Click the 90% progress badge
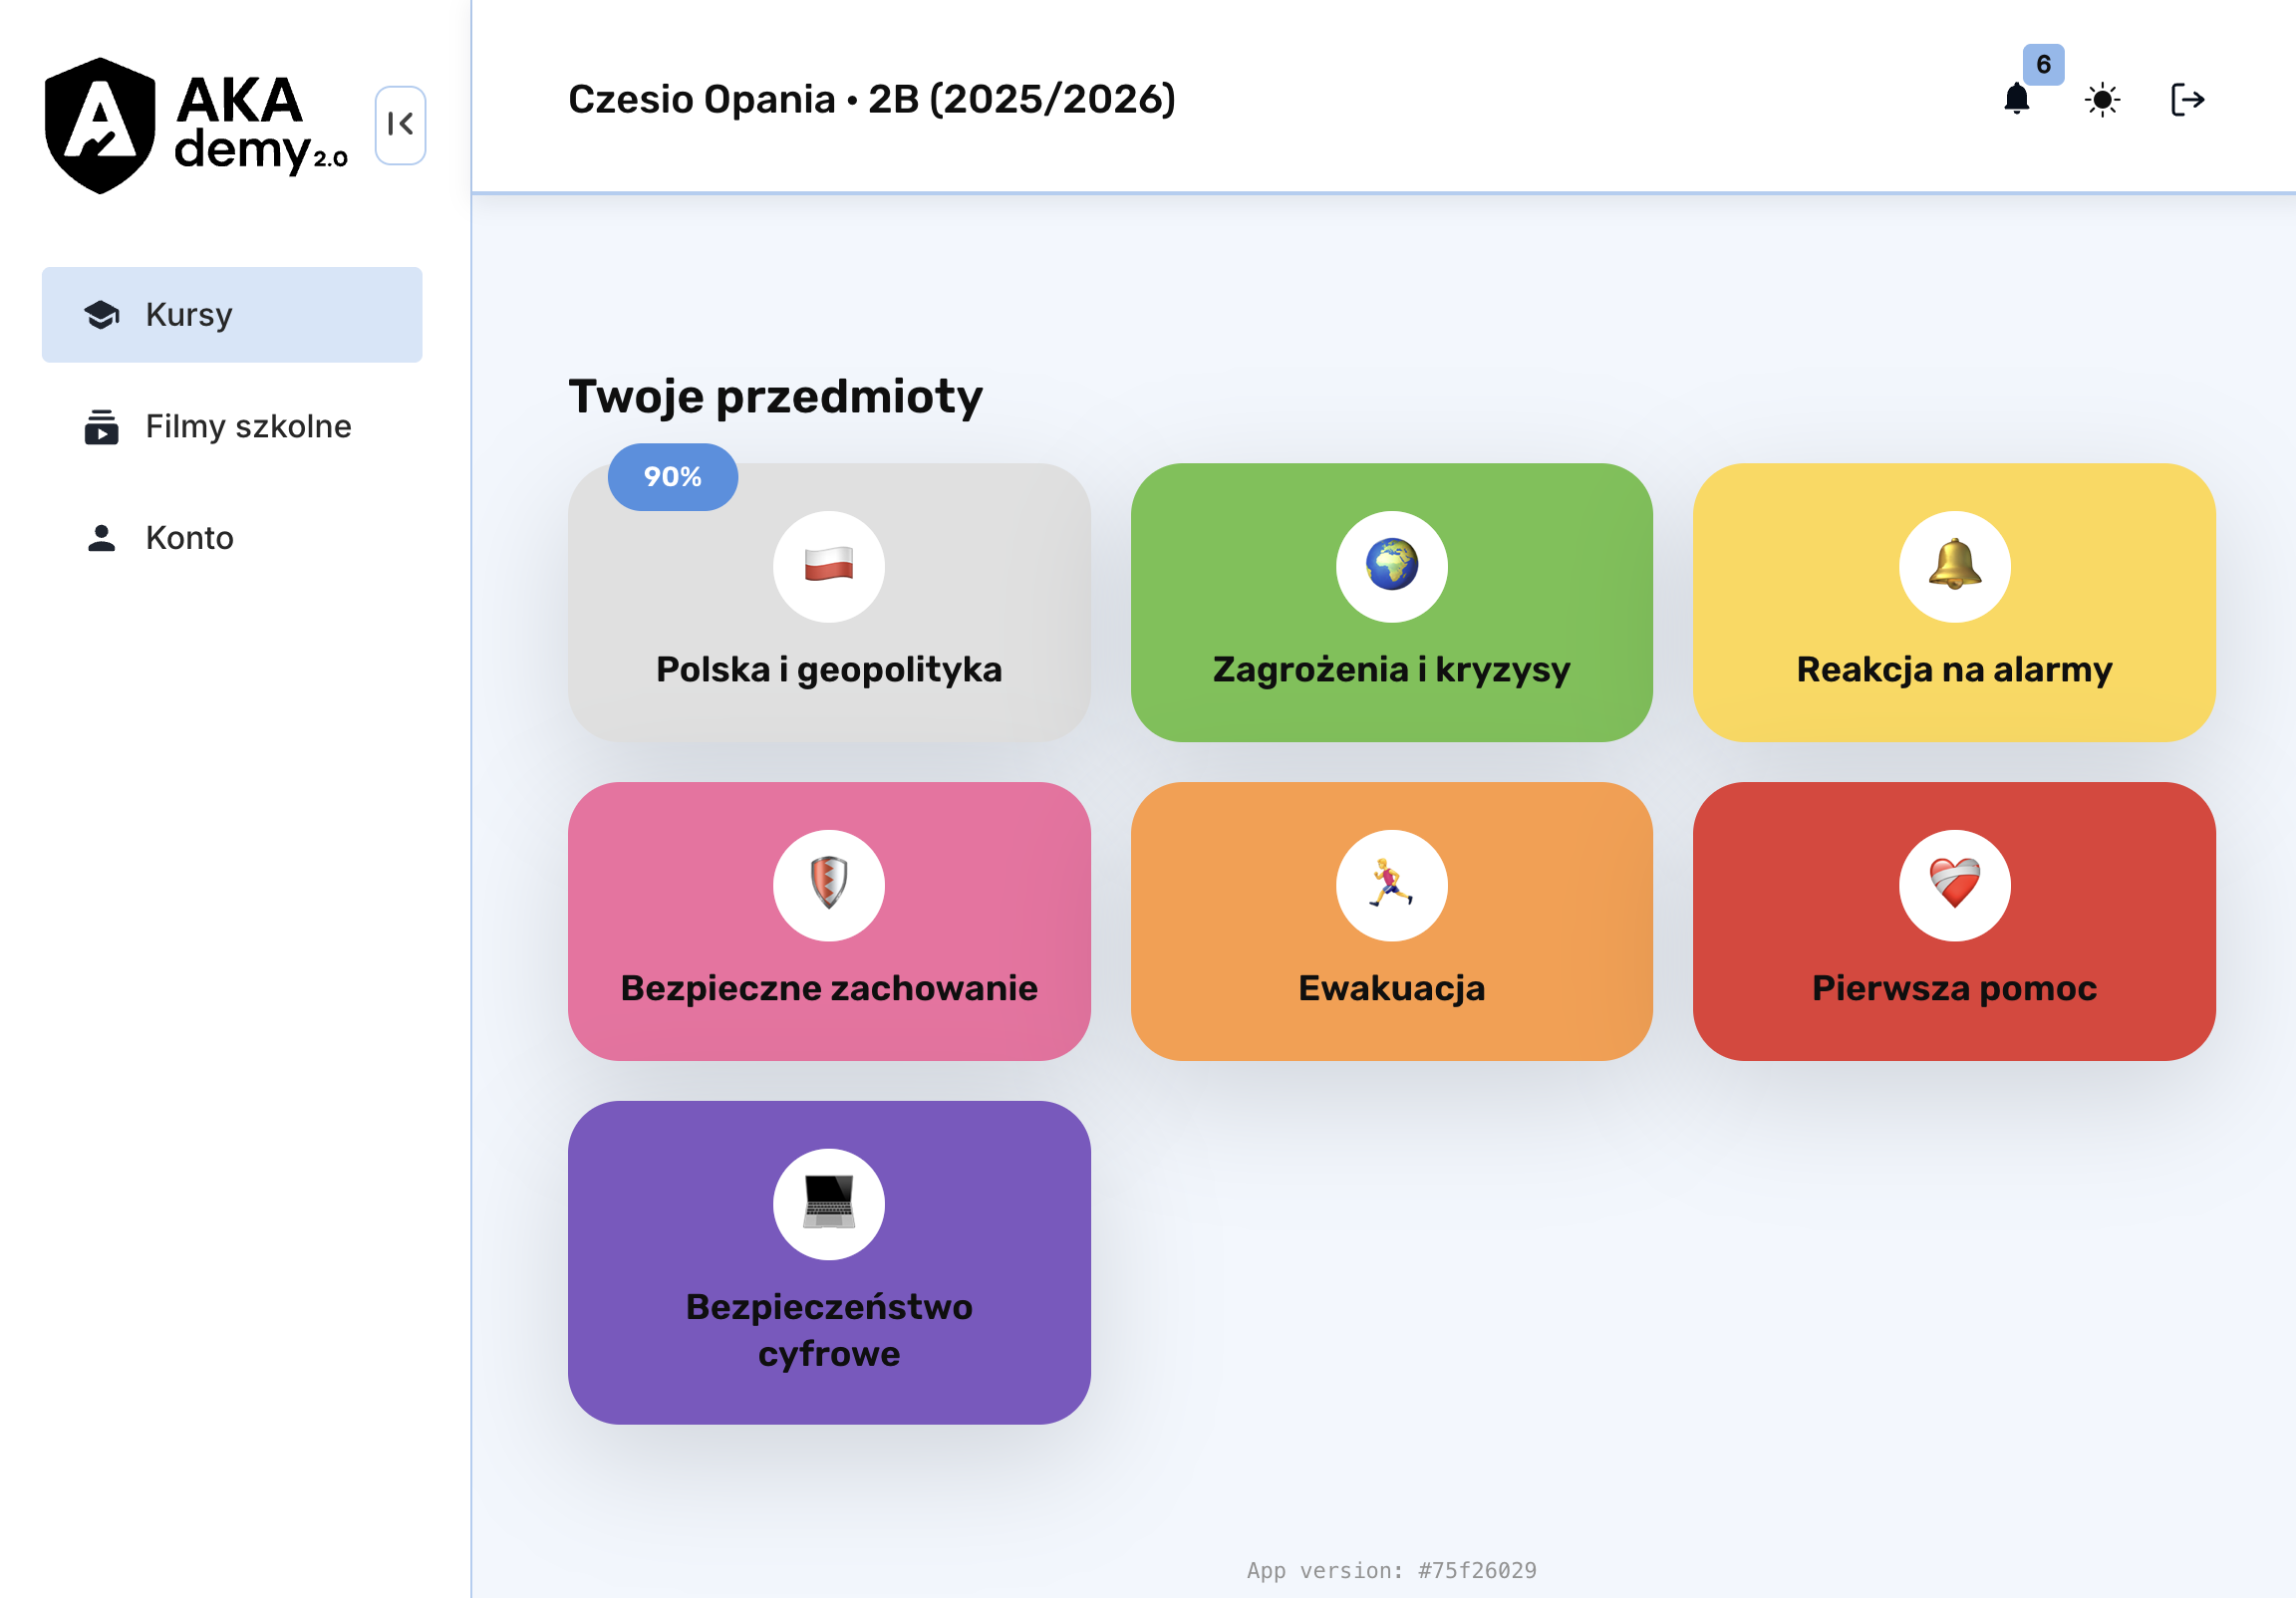This screenshot has width=2296, height=1598. [672, 477]
